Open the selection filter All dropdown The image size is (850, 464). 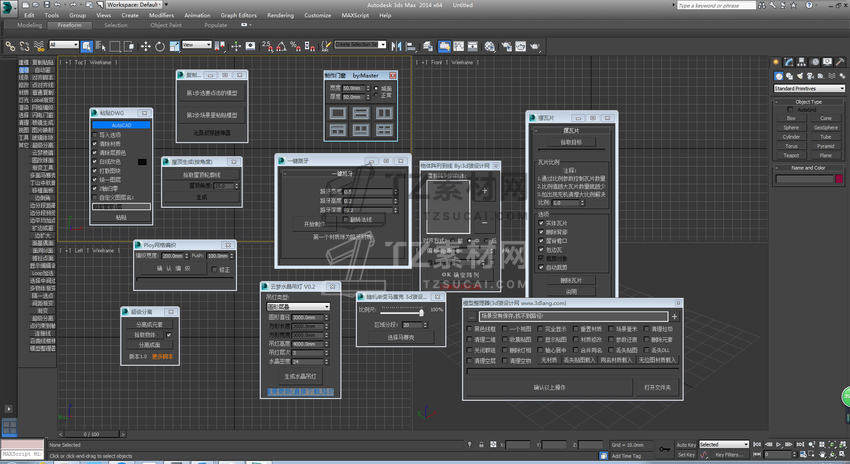64,44
